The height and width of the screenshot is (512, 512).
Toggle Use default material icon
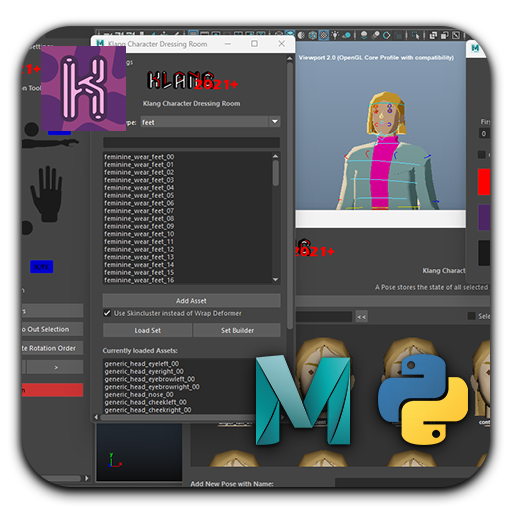[x=301, y=35]
